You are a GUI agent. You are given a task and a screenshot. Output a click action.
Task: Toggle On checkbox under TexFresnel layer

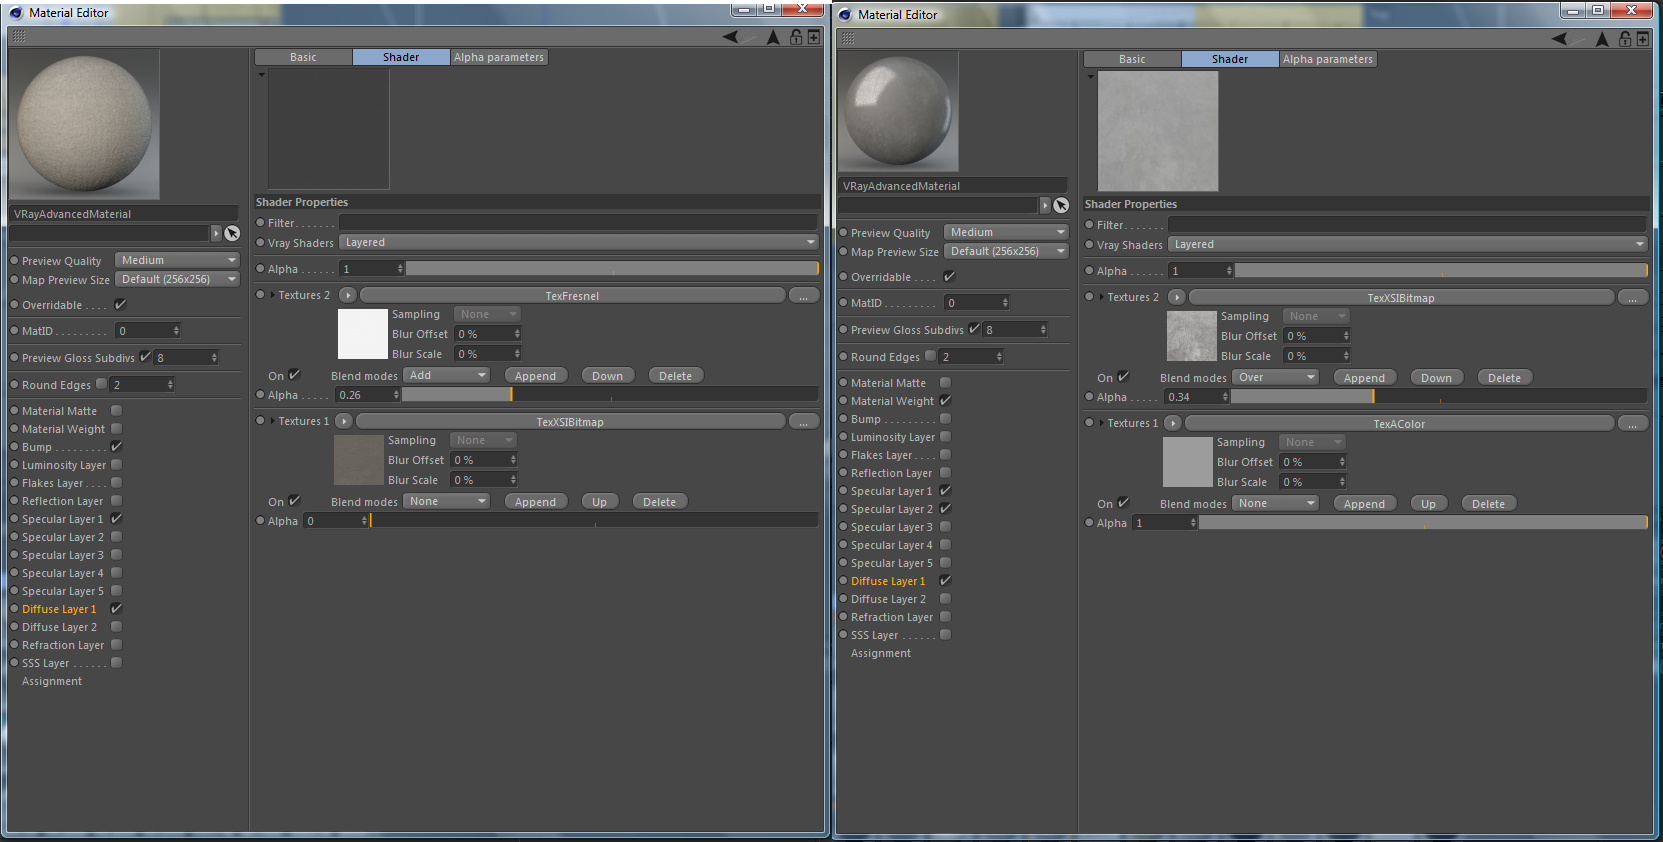point(294,375)
